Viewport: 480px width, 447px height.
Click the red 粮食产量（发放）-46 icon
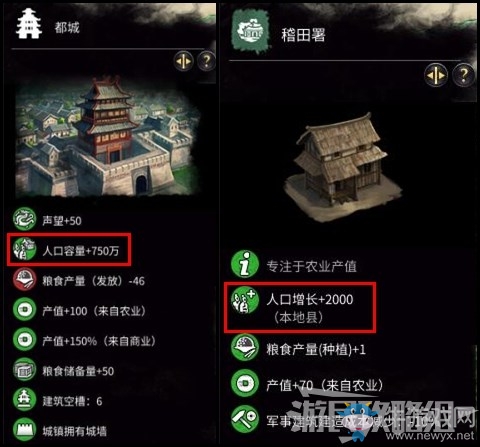click(24, 279)
